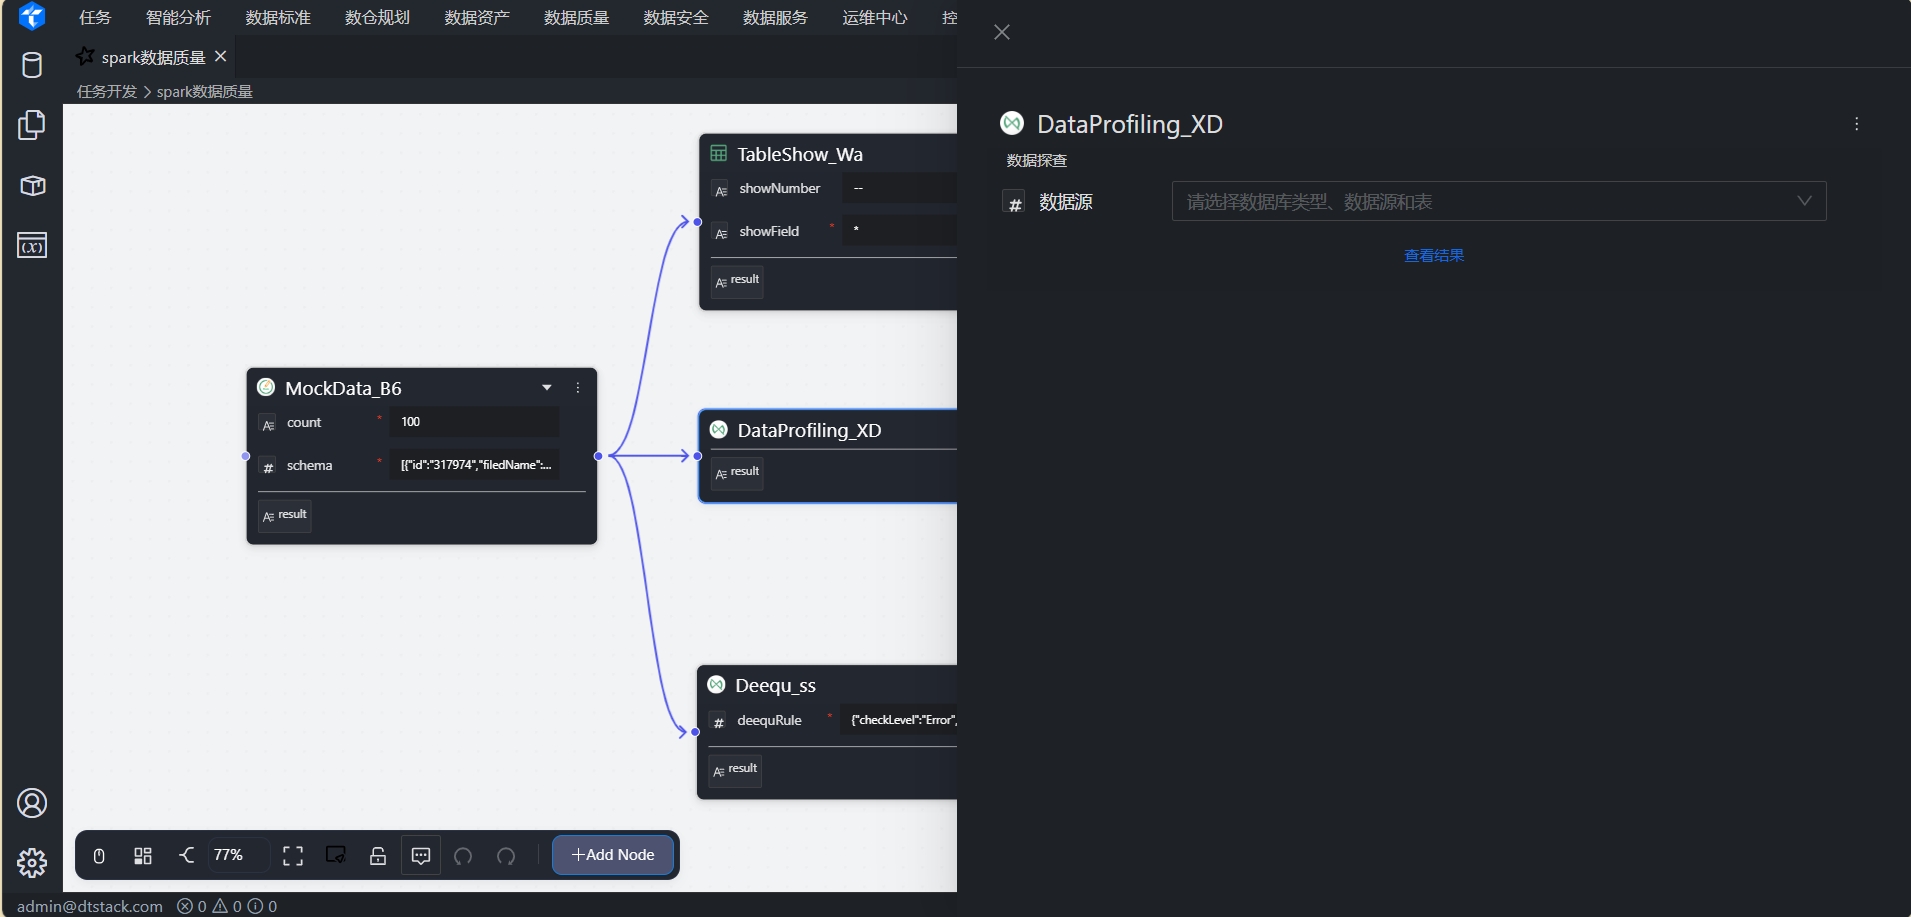
Task: Open the database icon in left sidebar
Action: pyautogui.click(x=32, y=65)
